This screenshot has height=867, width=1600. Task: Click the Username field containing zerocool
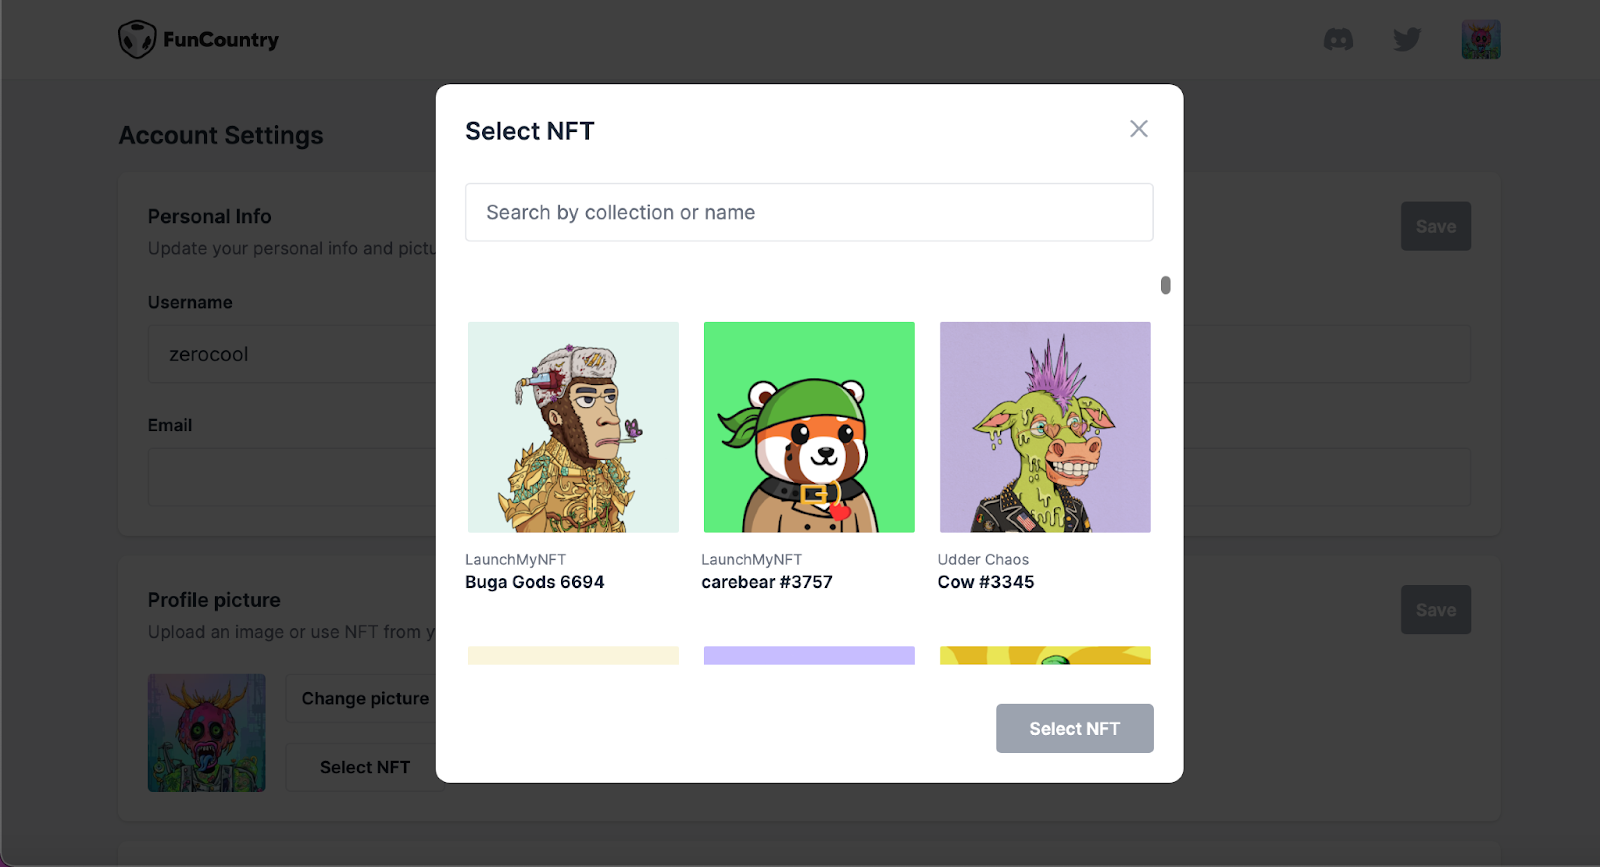click(292, 354)
